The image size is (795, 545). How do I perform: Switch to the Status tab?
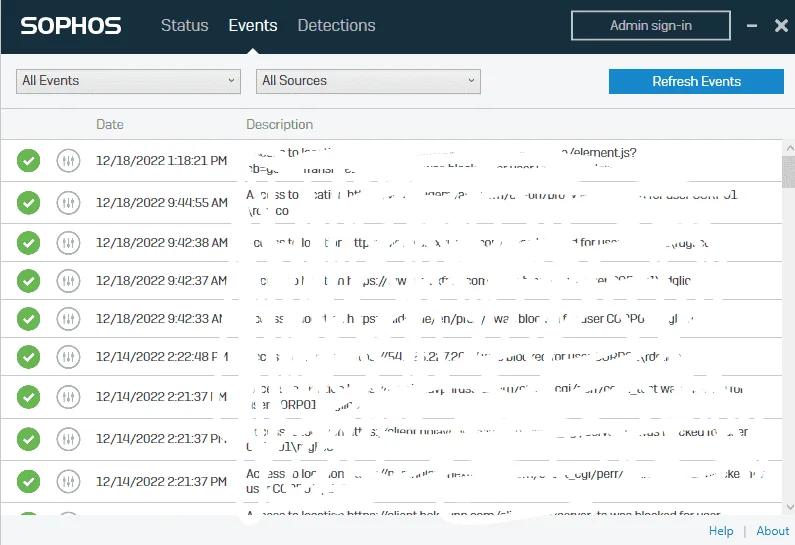point(185,25)
